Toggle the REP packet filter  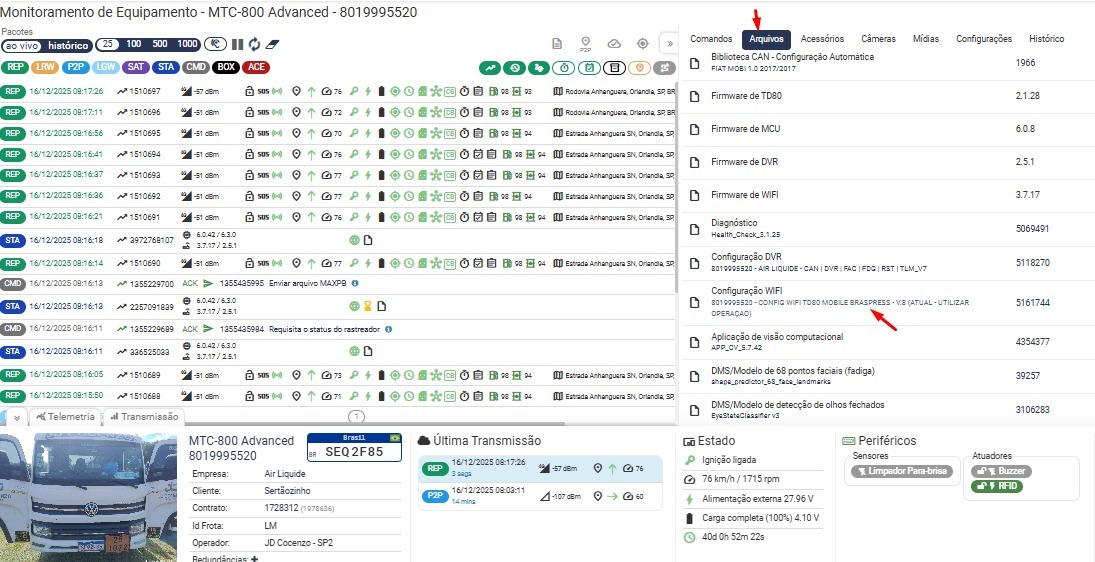(x=14, y=68)
